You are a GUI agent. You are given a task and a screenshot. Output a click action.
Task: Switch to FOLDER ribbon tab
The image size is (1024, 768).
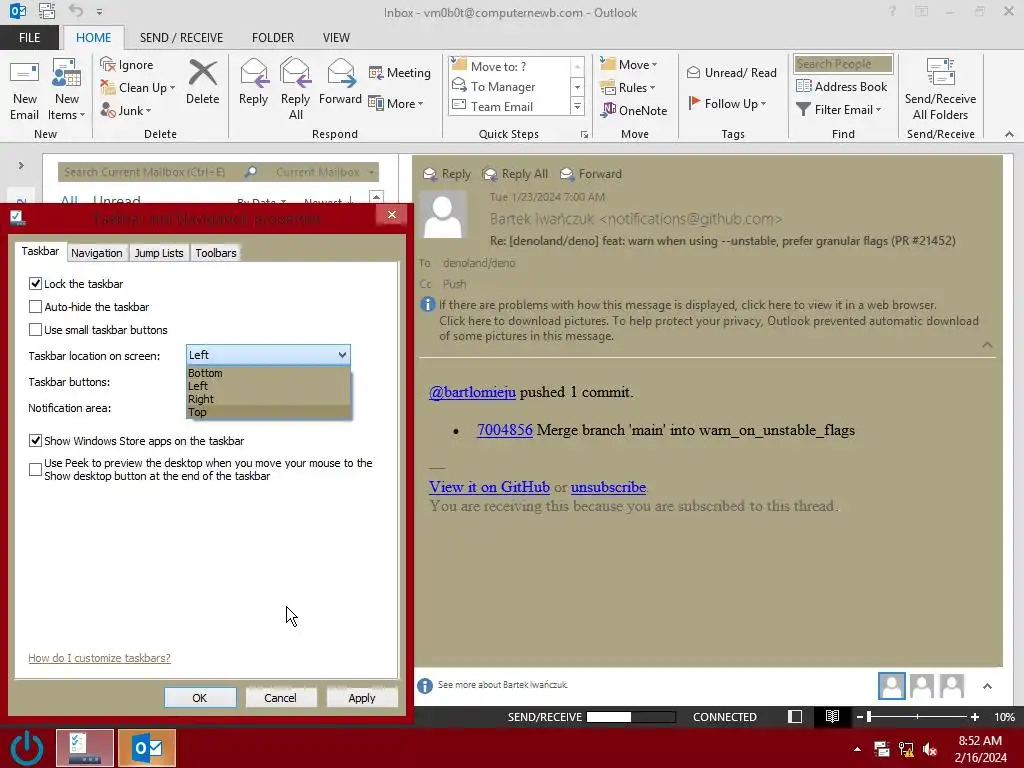[273, 37]
